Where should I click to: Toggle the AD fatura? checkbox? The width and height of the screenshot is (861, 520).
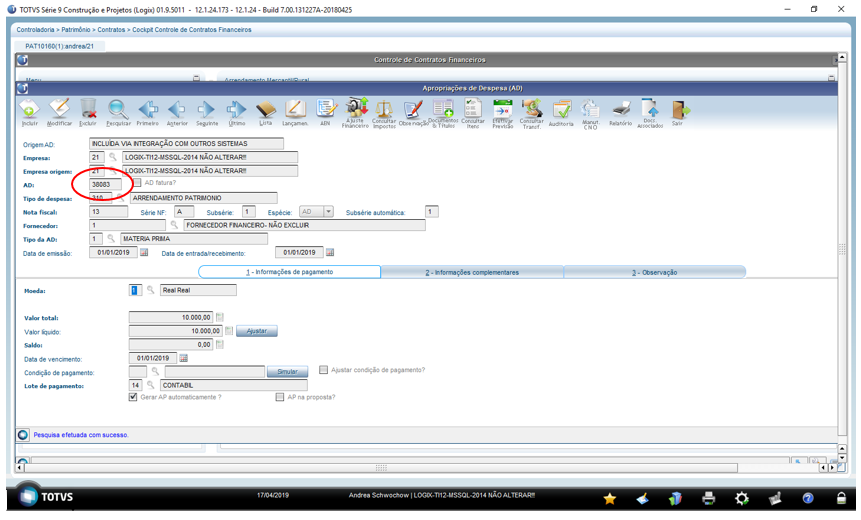[137, 182]
